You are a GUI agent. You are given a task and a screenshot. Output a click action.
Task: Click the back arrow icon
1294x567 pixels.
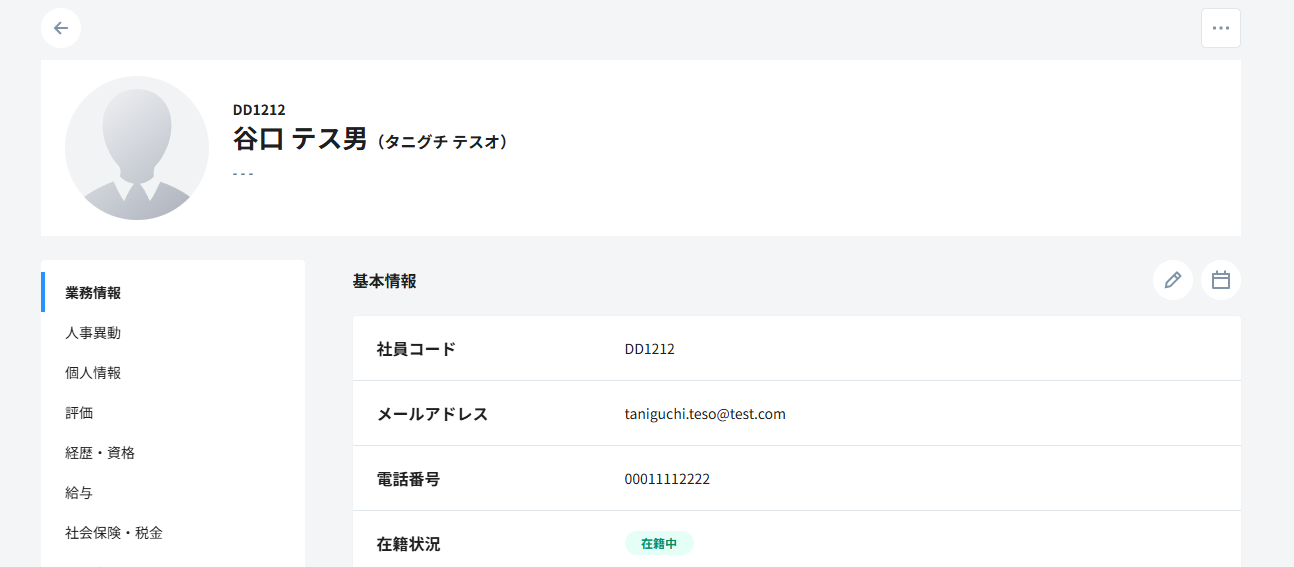click(x=61, y=28)
